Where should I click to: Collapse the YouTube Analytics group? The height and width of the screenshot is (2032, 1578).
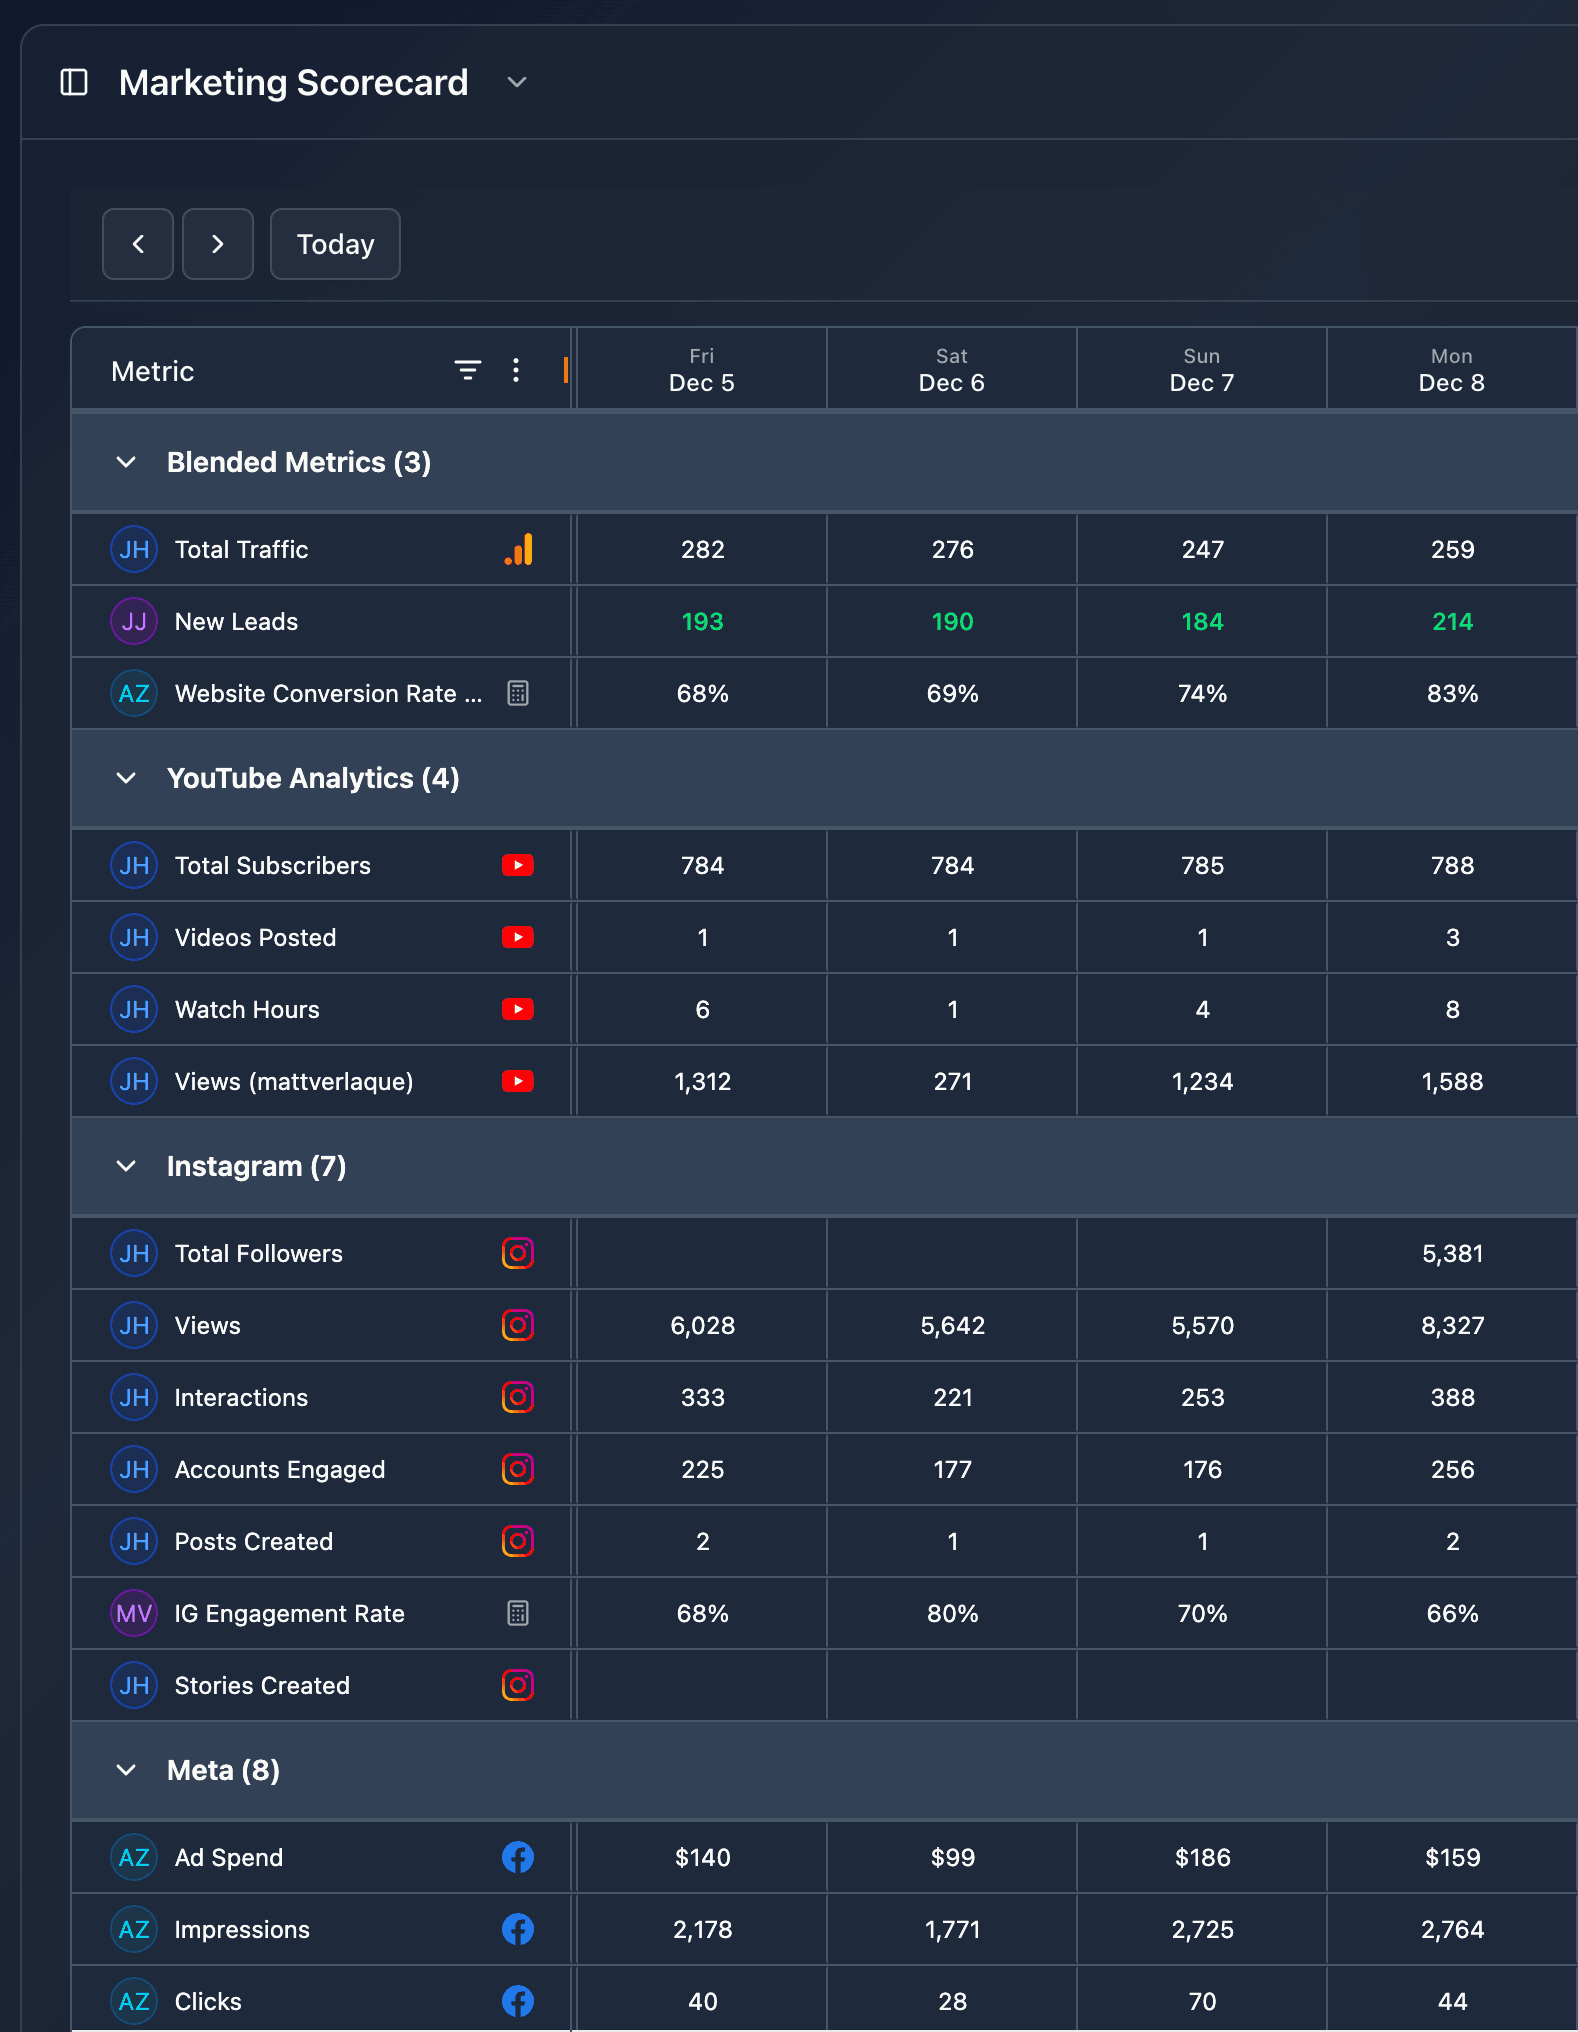(126, 778)
